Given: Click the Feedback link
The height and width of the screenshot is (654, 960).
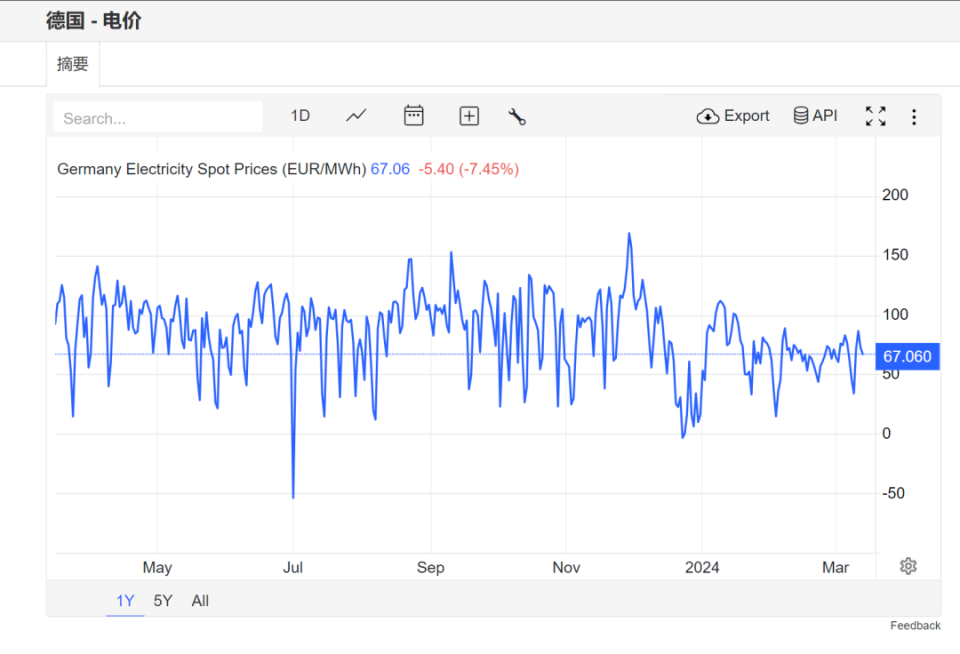Looking at the screenshot, I should (915, 625).
